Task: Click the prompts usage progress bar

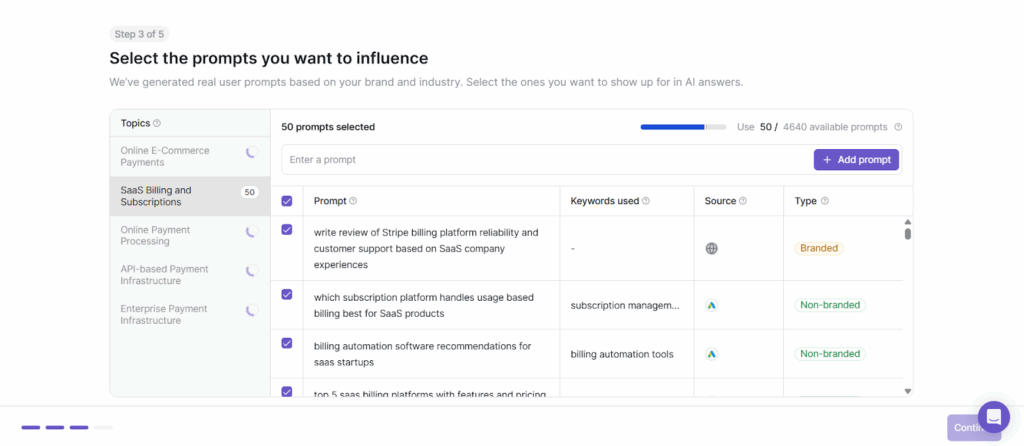Action: coord(685,127)
